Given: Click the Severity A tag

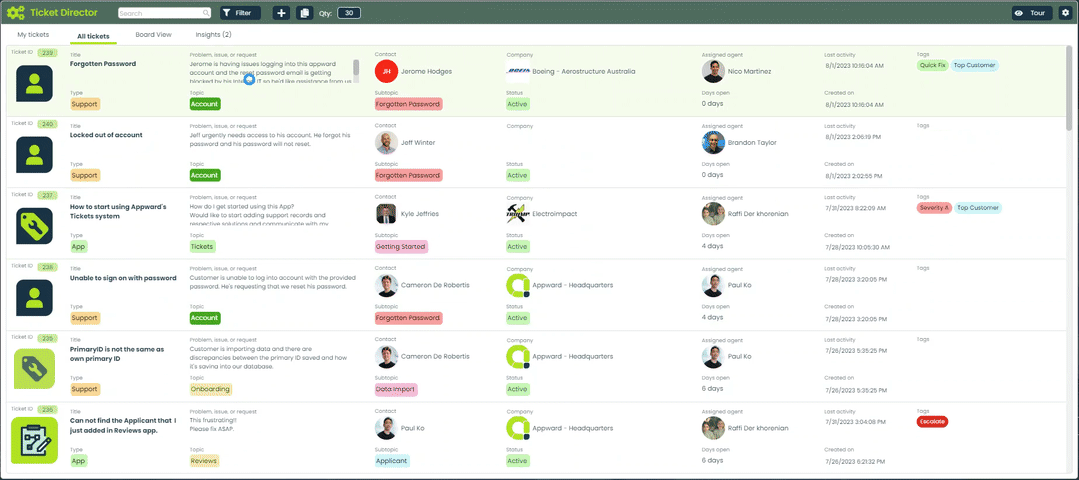Looking at the screenshot, I should point(934,208).
